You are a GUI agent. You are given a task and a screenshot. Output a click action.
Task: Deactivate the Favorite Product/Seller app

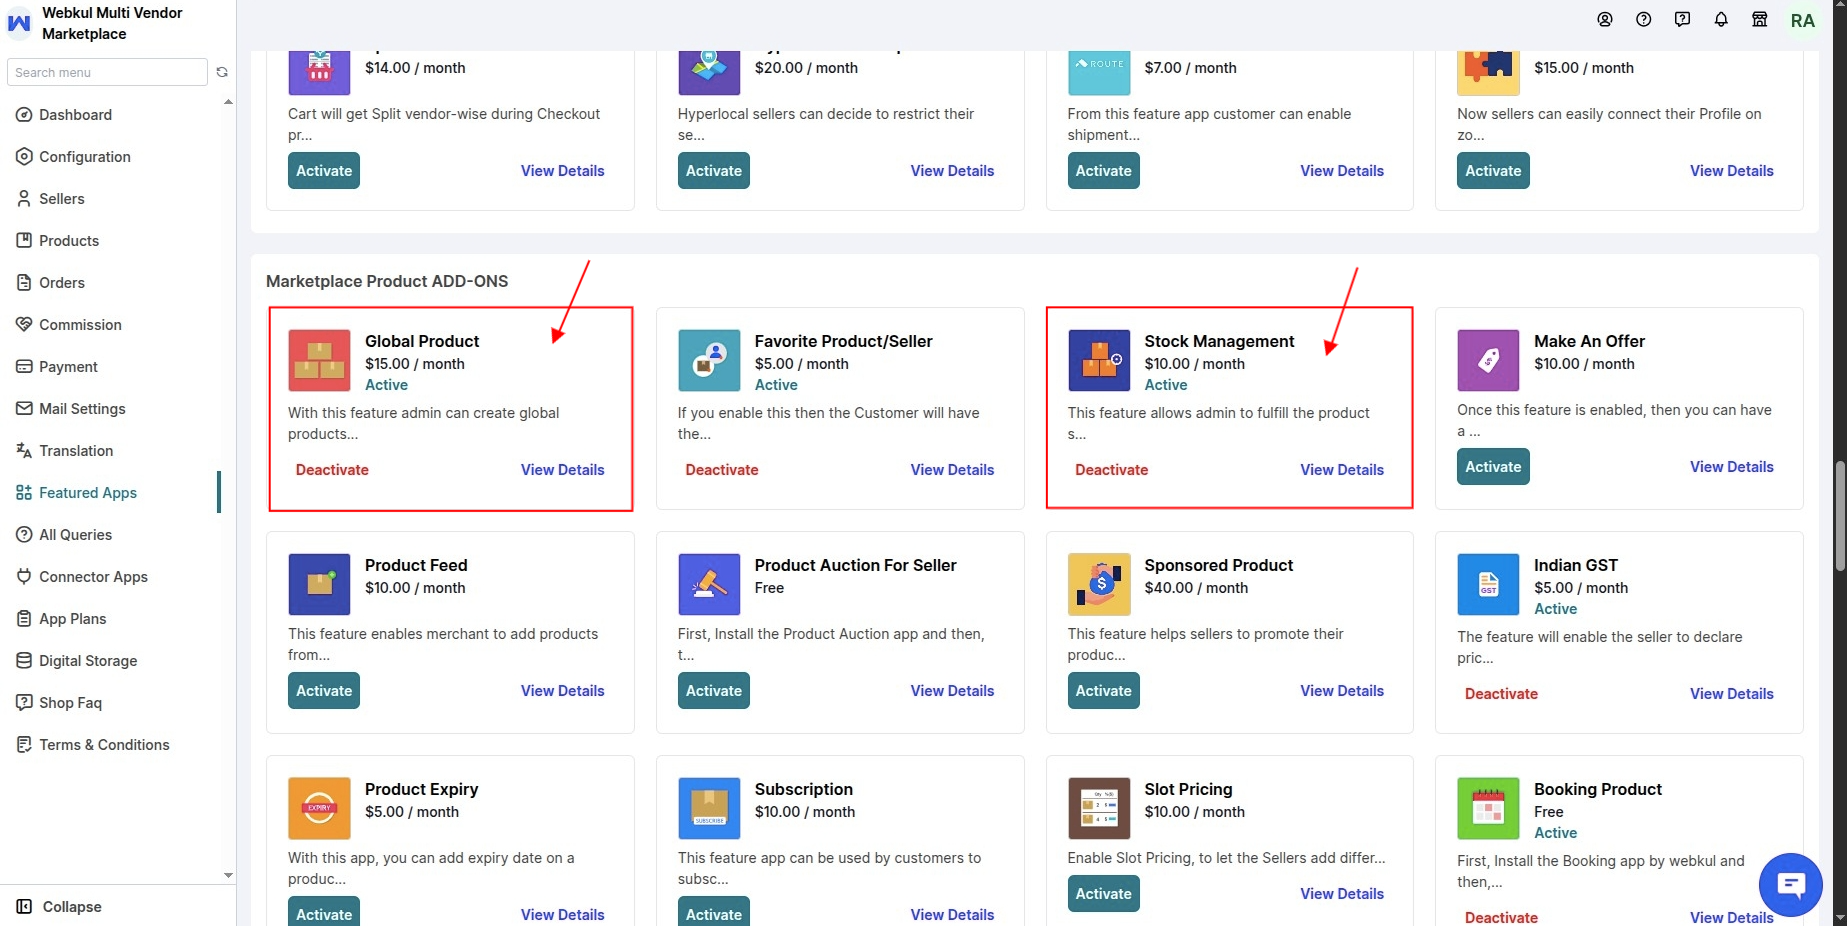click(x=721, y=470)
